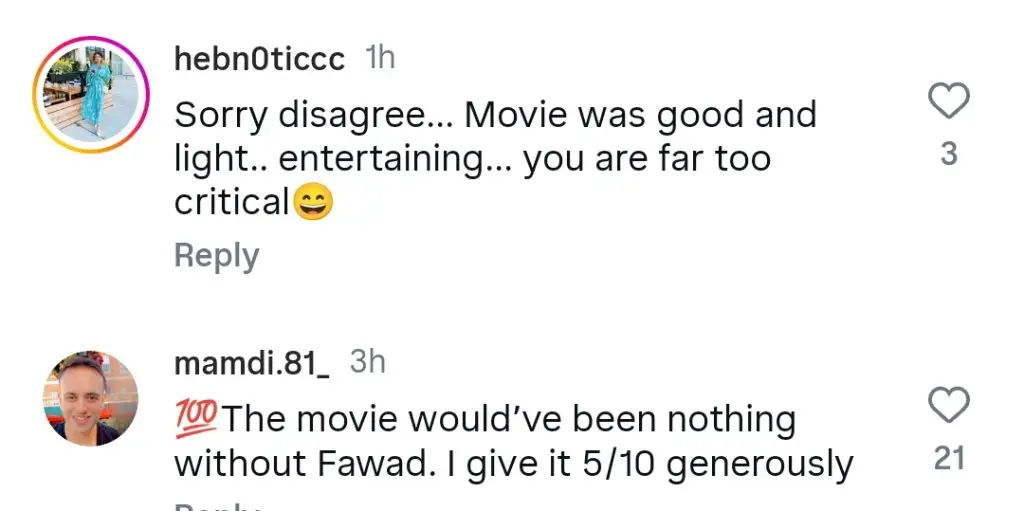Screen dimensions: 1024x511
Task: View the 21 likes count
Action: pos(949,459)
